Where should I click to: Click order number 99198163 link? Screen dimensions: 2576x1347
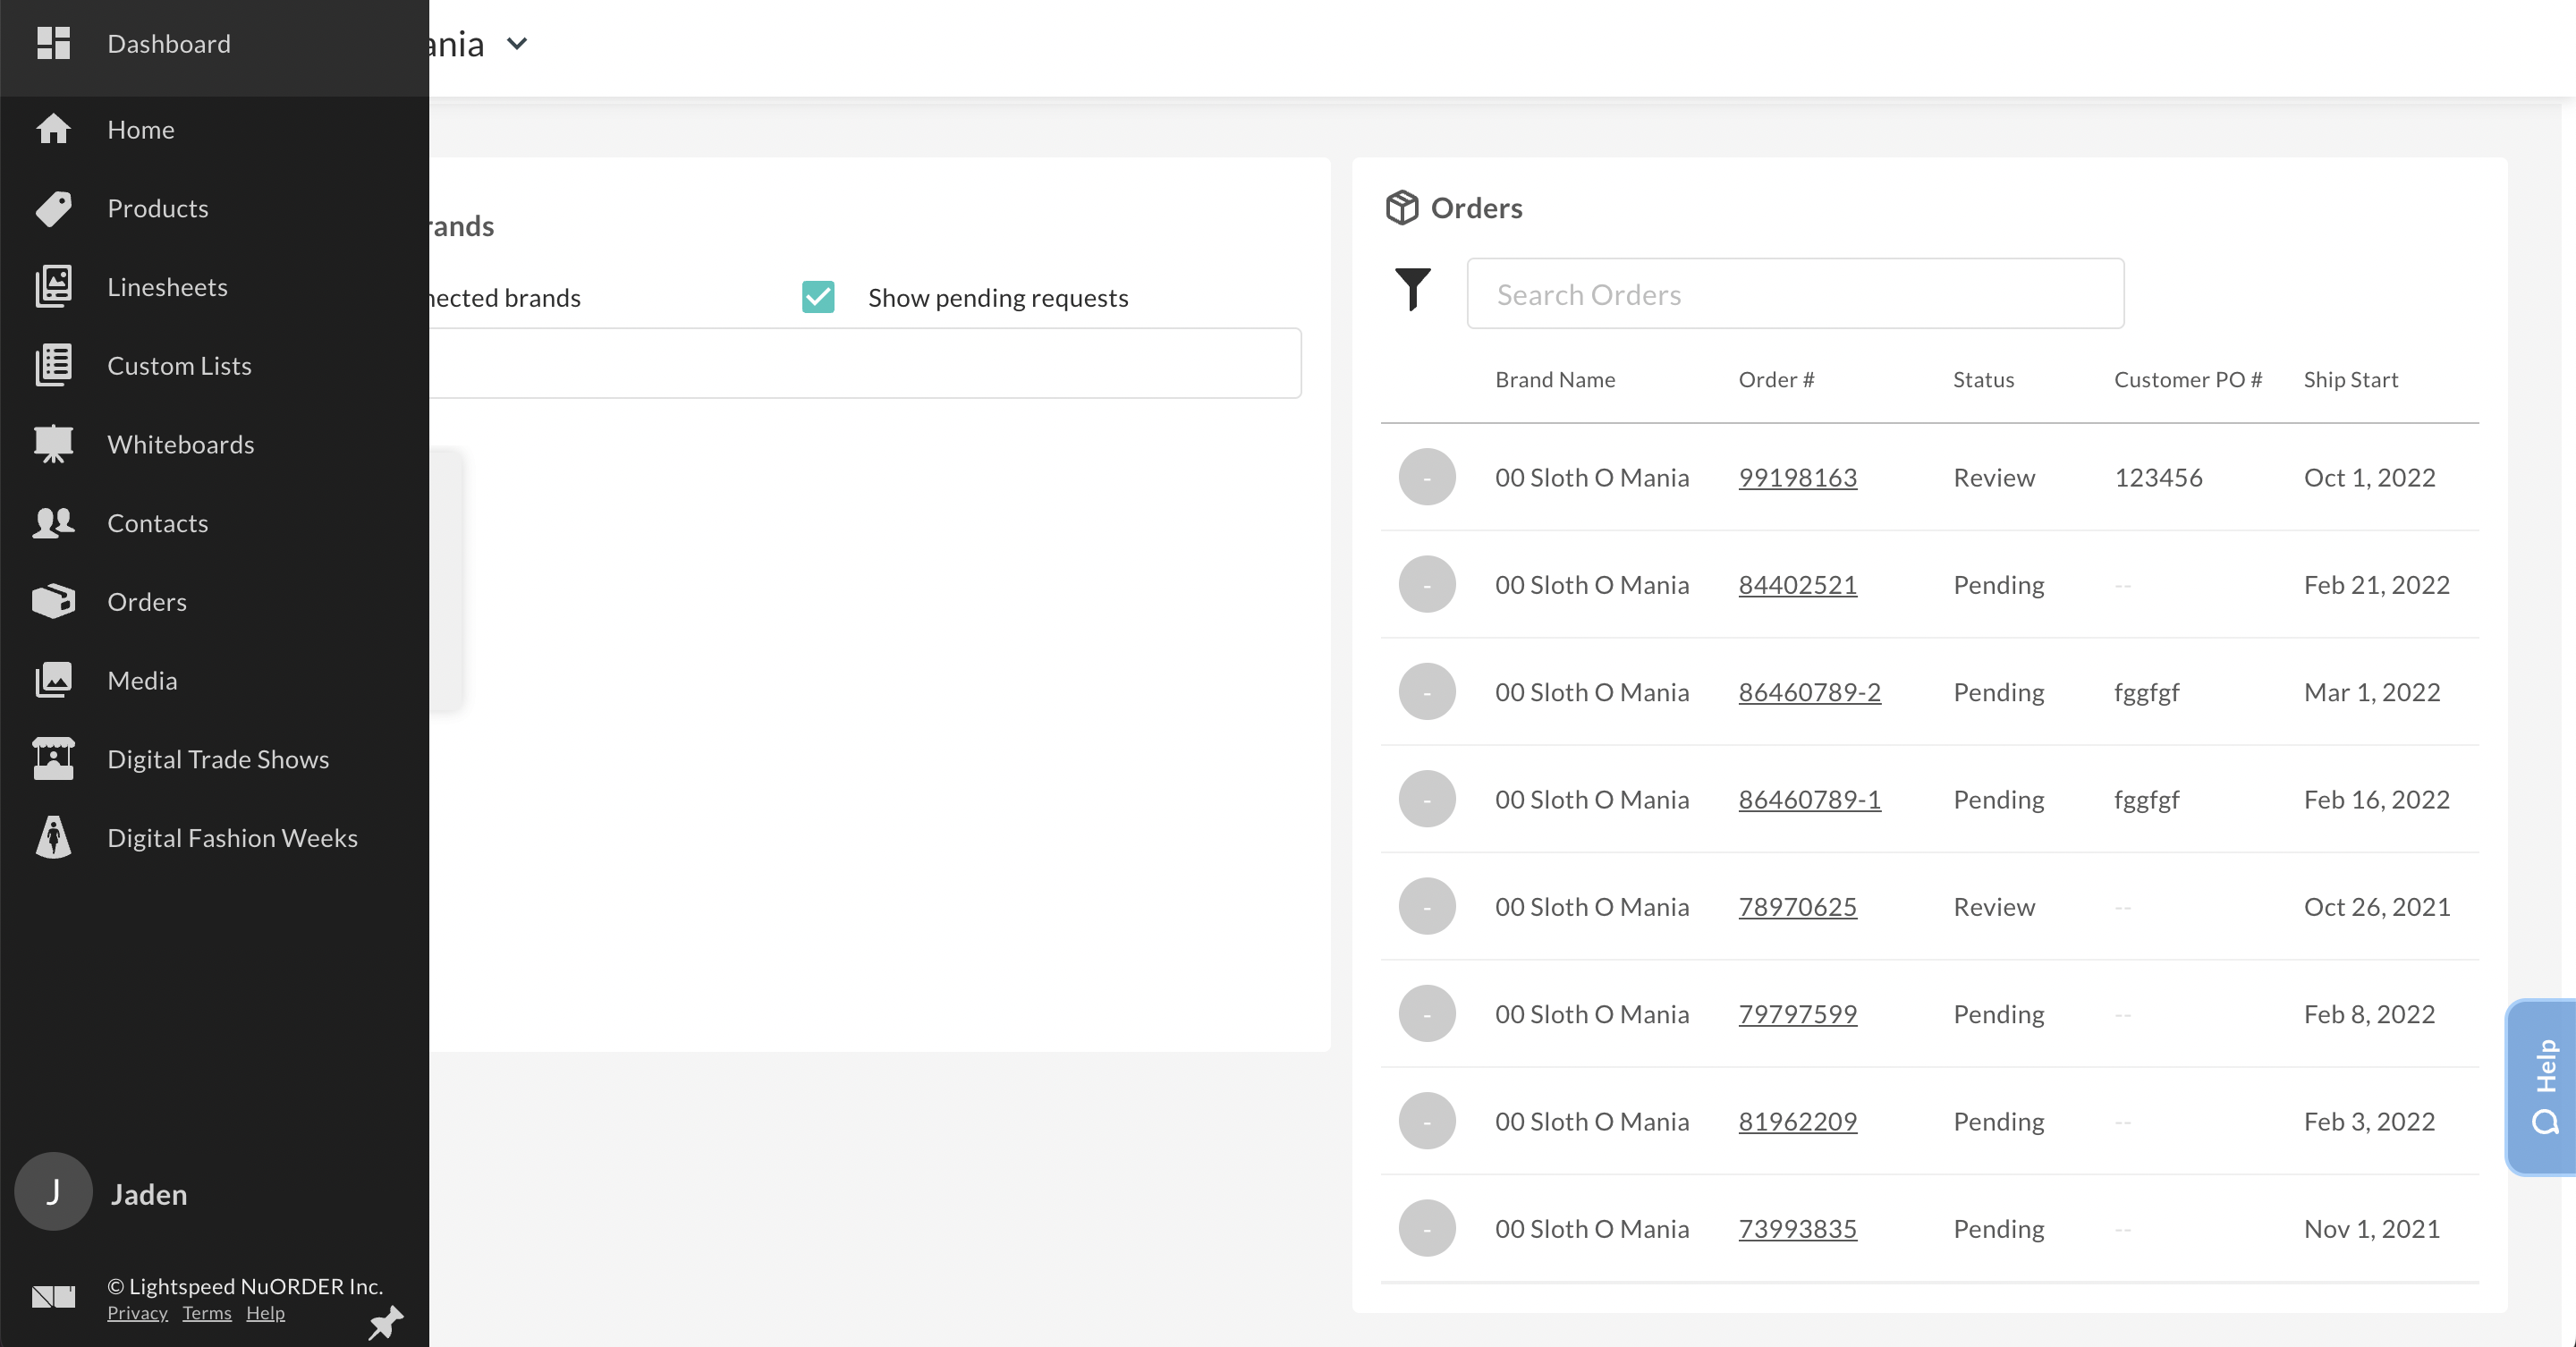click(x=1798, y=475)
